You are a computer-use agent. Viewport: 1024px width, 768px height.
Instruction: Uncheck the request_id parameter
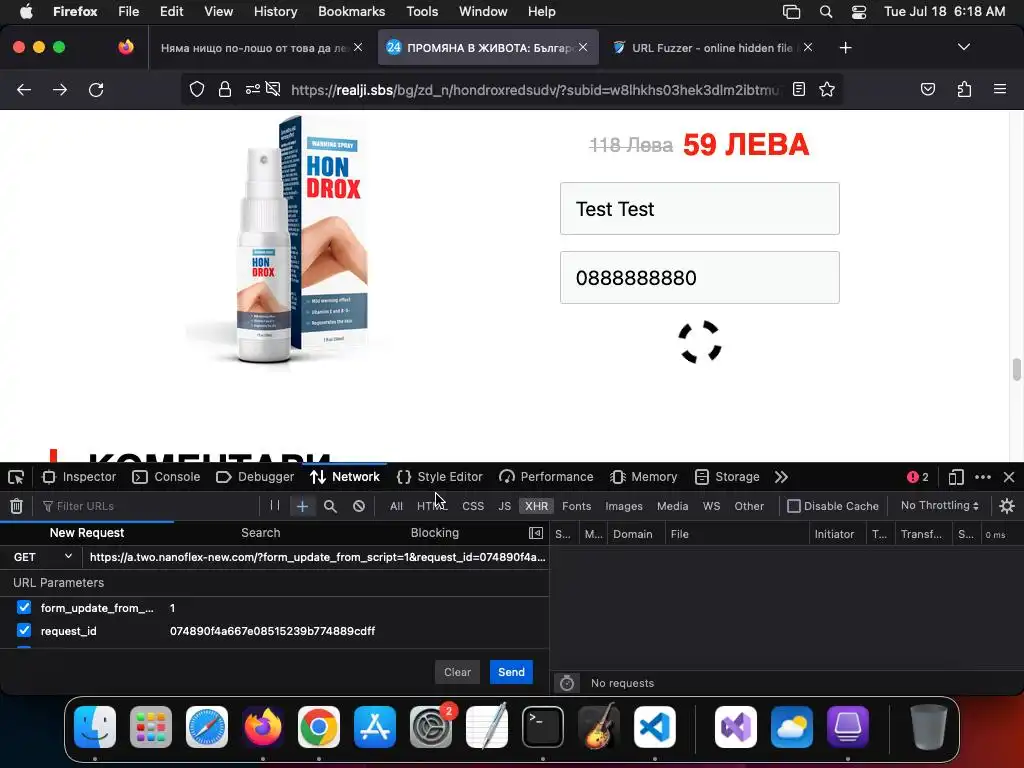(24, 630)
